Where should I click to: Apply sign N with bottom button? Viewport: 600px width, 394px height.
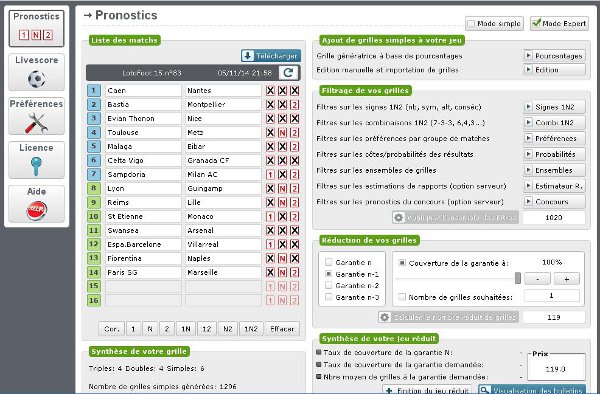[x=150, y=329]
